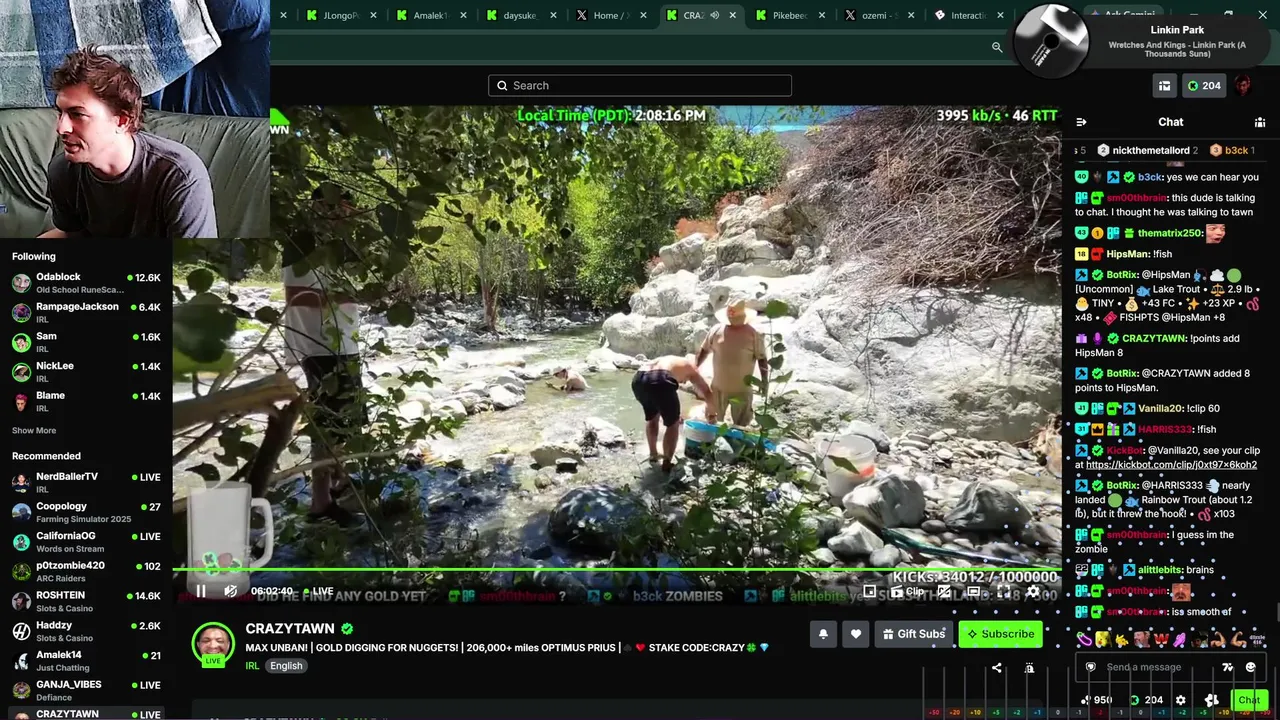Screen dimensions: 1280x720
Task: Go to Sam's channel in Following
Action: point(86,342)
